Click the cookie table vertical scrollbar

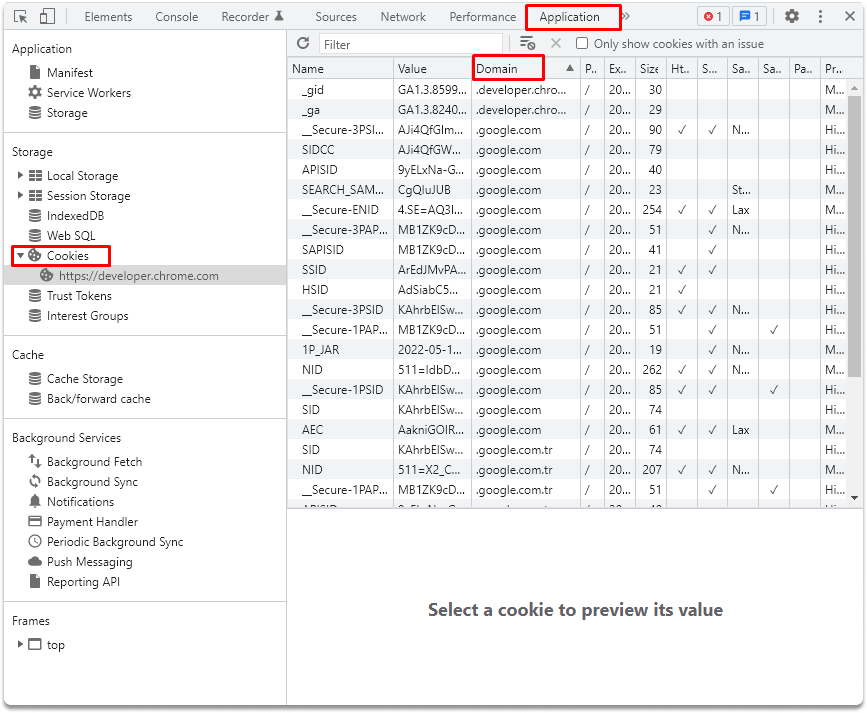855,237
